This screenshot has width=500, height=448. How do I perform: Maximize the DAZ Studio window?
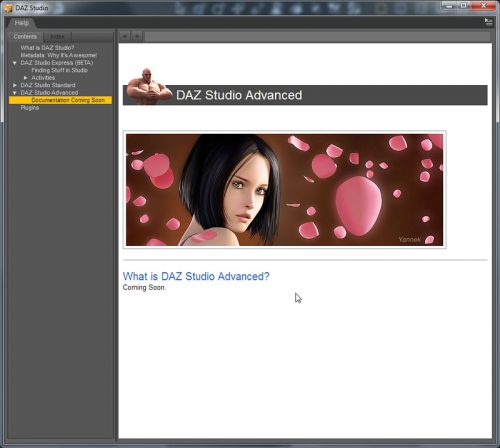(464, 5)
